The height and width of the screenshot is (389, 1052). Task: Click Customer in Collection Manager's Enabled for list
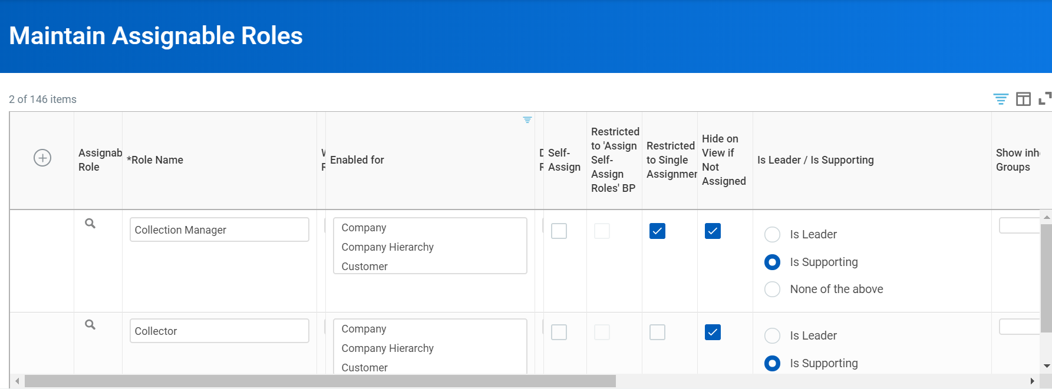(x=364, y=266)
